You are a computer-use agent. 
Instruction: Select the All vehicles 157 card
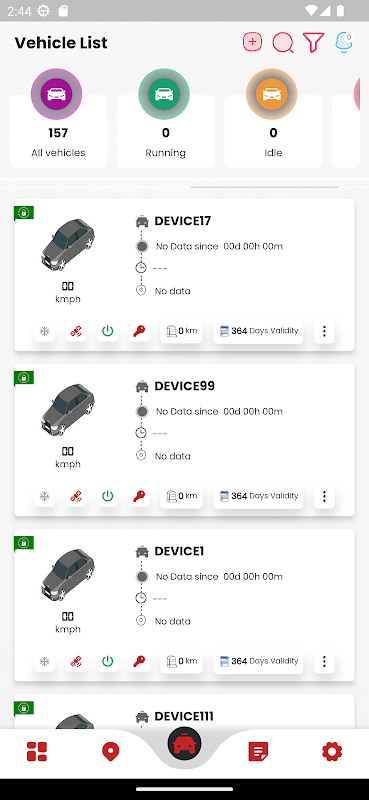58,131
